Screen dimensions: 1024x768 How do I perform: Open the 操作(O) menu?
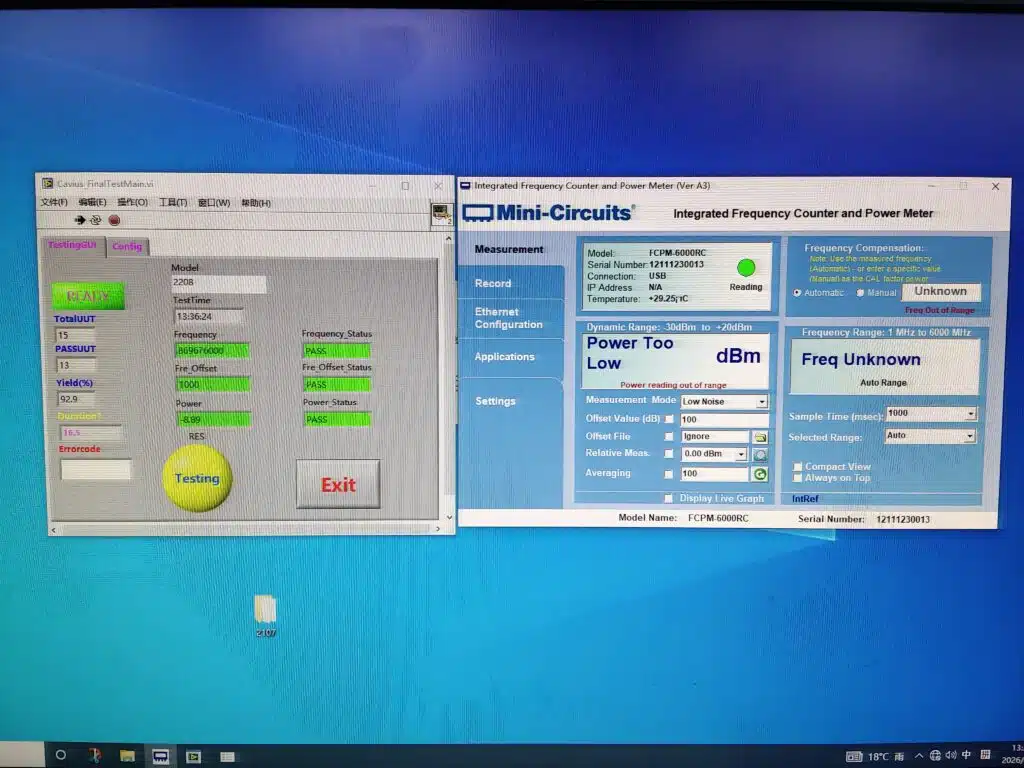tap(133, 202)
